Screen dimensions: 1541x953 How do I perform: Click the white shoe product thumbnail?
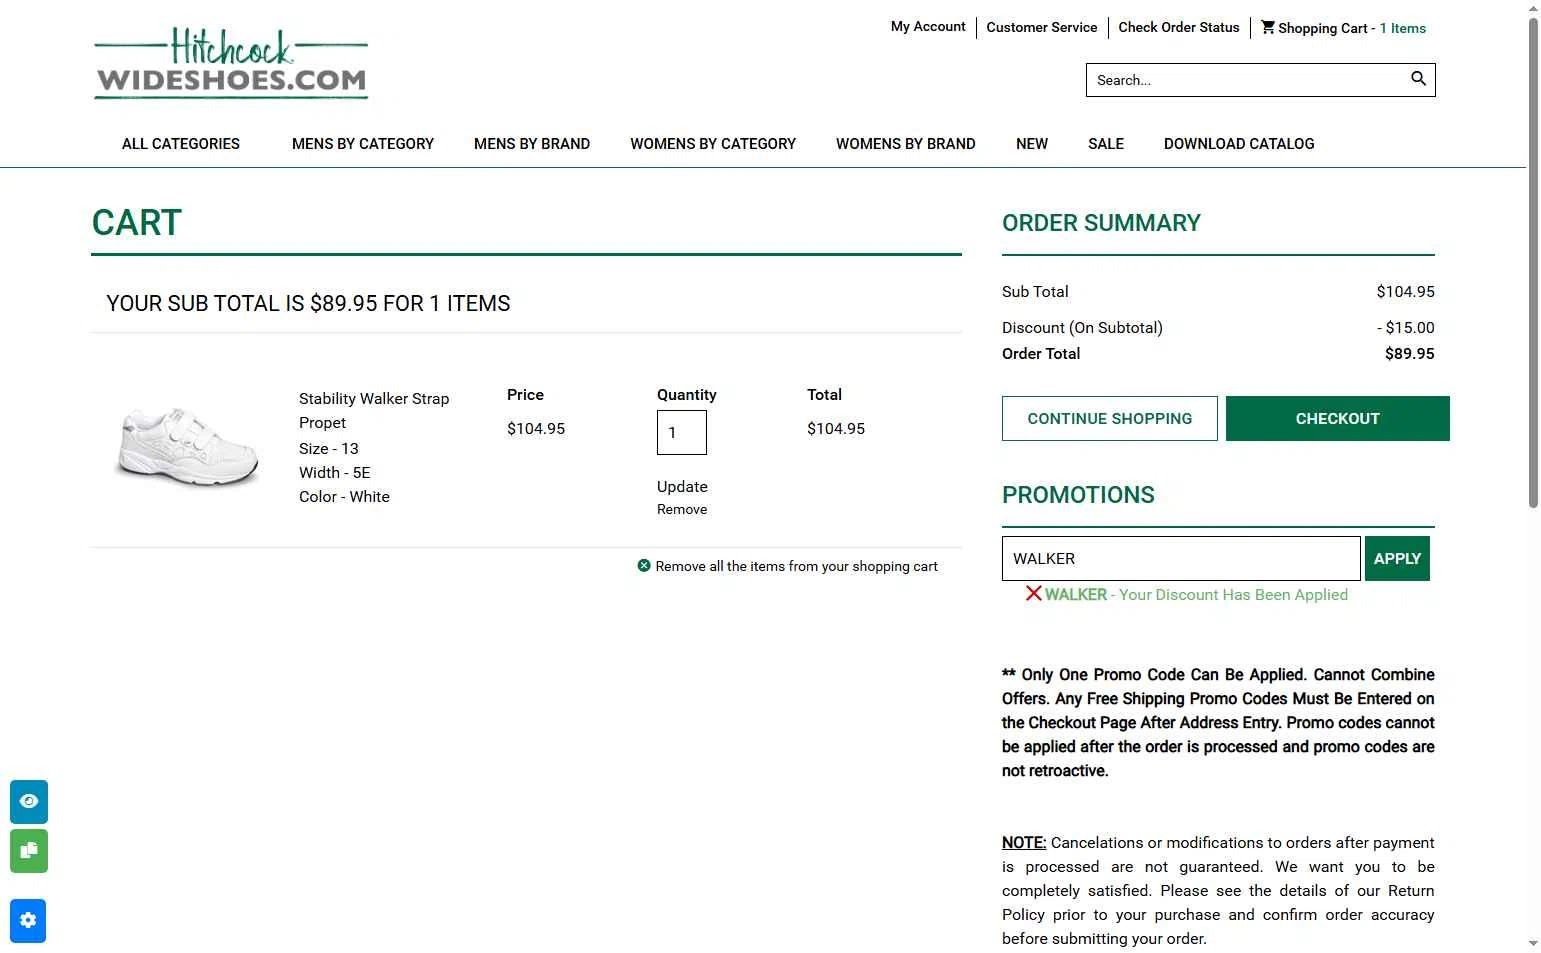pos(188,446)
